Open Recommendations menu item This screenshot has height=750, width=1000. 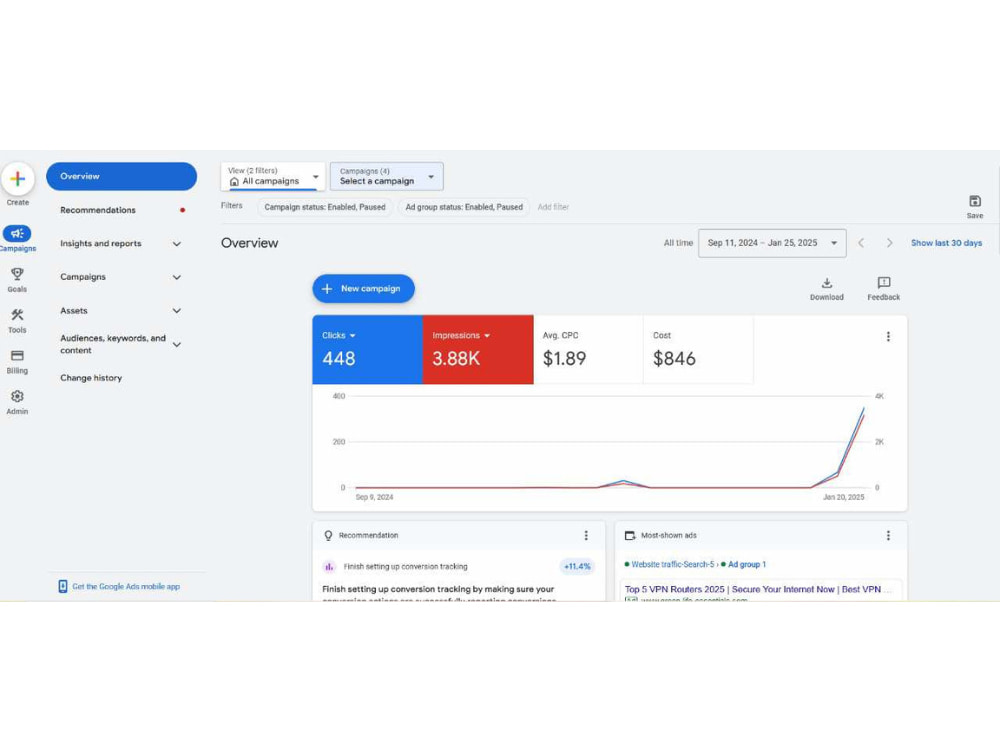[x=121, y=210]
